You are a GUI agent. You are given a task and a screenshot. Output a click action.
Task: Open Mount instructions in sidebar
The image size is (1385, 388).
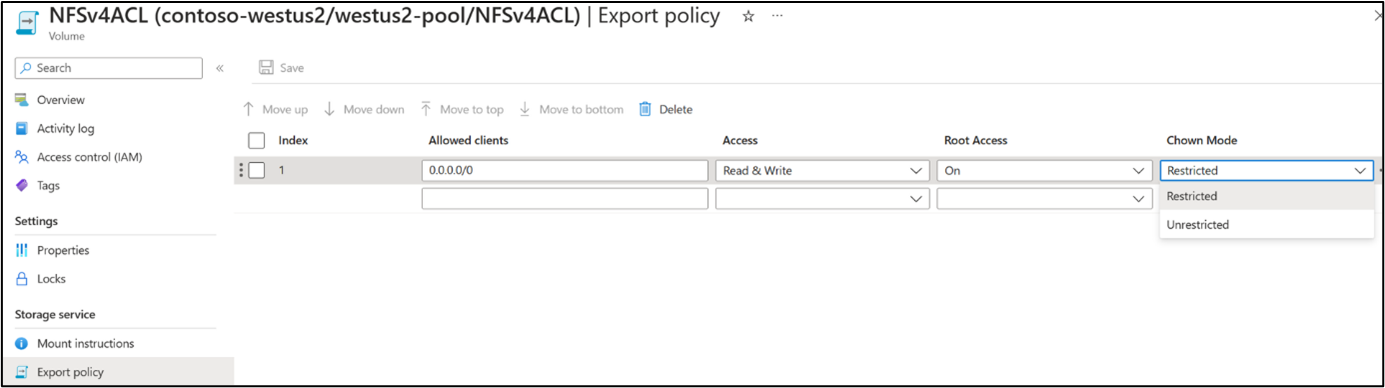tap(85, 343)
